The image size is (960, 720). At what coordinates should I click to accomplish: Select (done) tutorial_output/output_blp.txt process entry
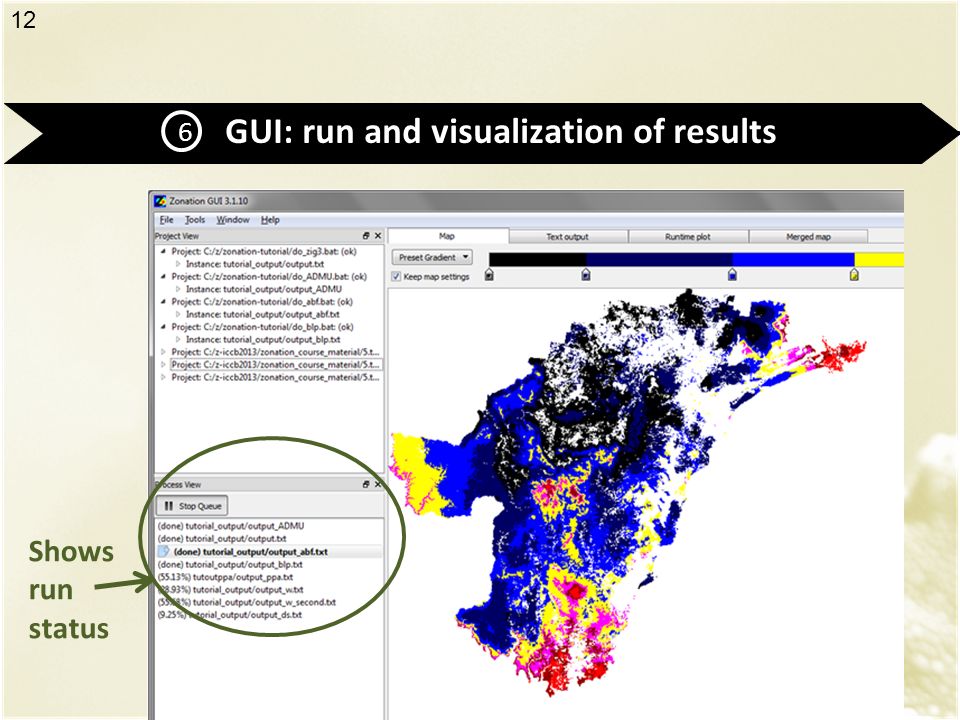pos(230,564)
